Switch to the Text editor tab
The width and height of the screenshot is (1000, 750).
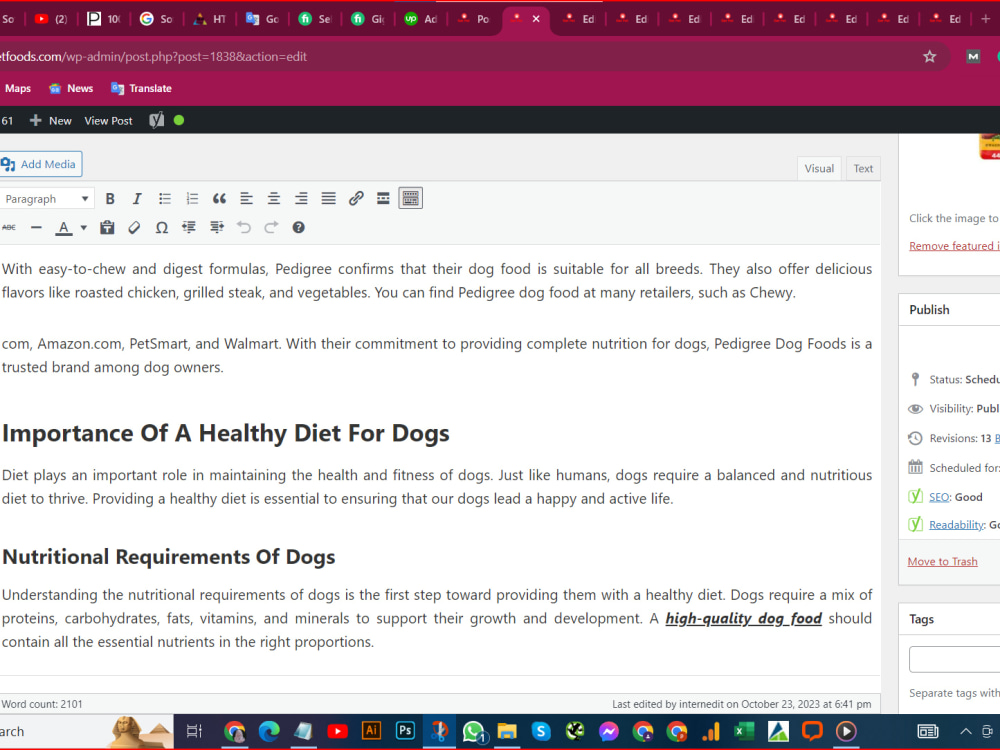(x=863, y=169)
